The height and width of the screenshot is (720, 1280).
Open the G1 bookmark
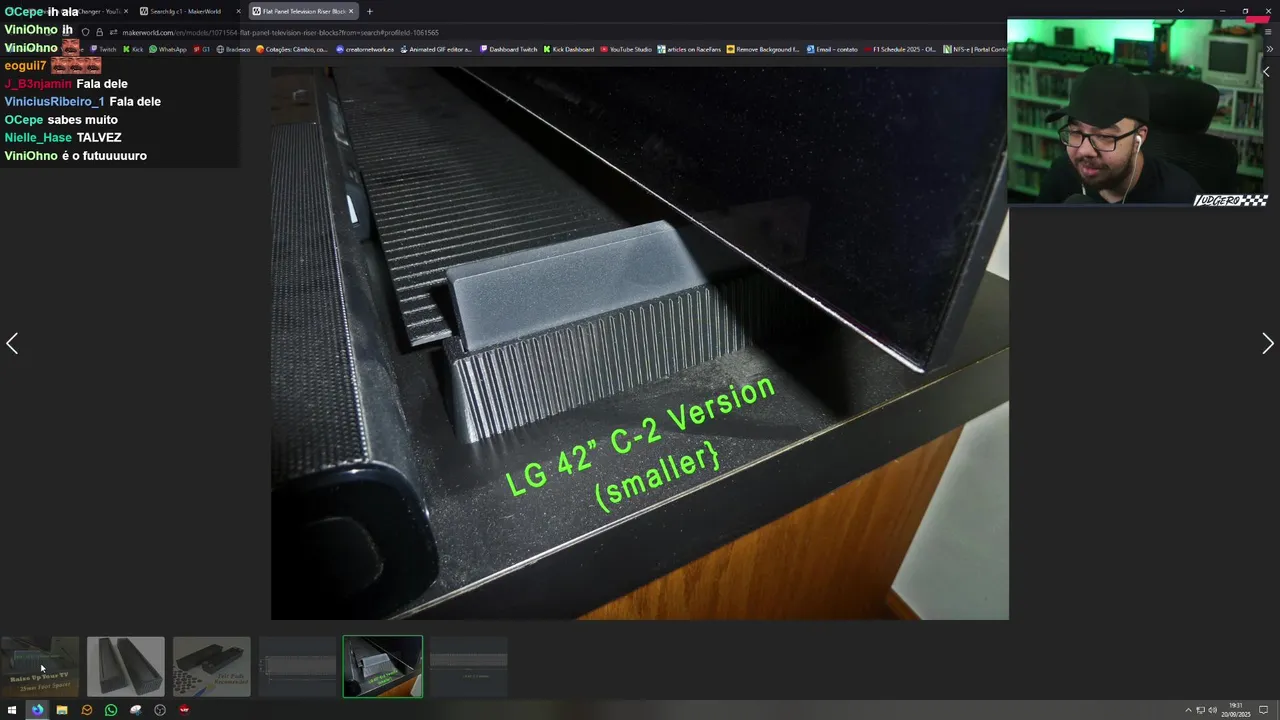click(x=201, y=49)
